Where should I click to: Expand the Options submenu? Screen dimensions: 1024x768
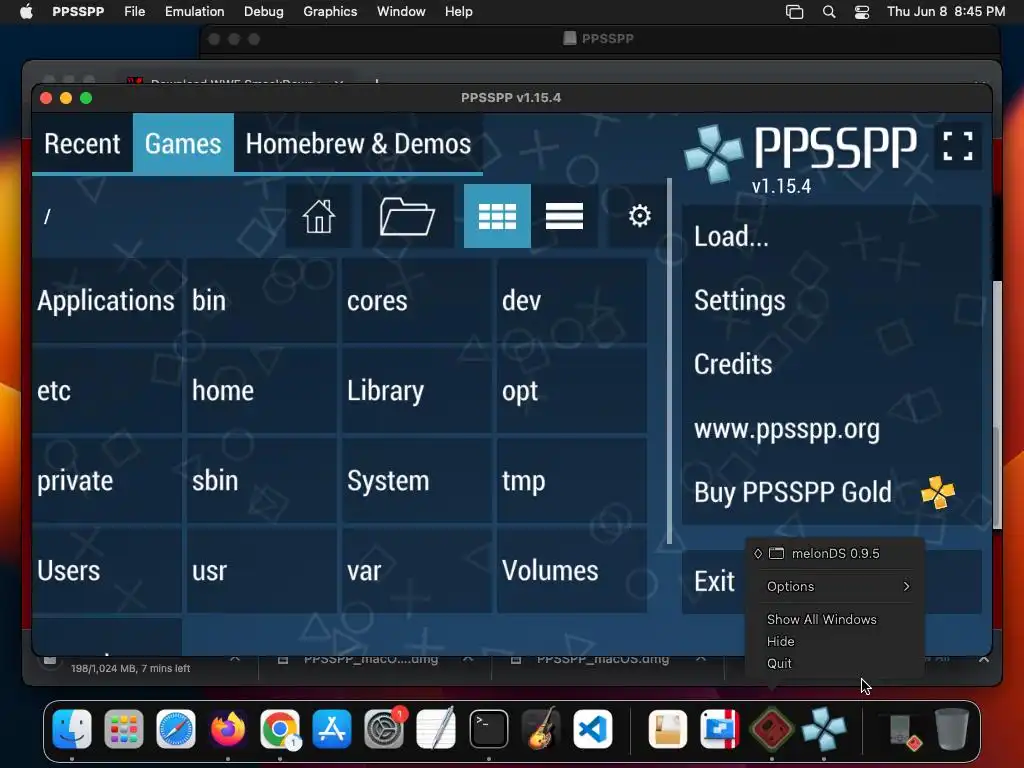[x=835, y=586]
